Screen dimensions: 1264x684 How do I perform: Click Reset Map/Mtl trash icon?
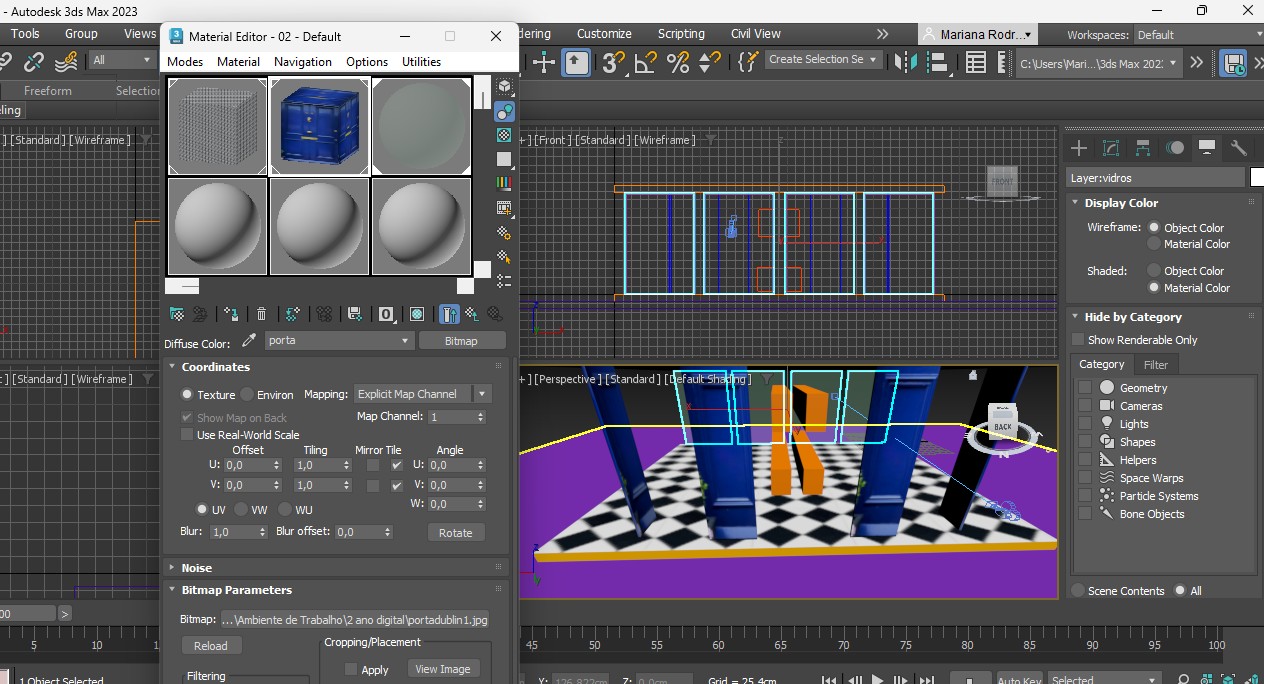click(x=261, y=314)
